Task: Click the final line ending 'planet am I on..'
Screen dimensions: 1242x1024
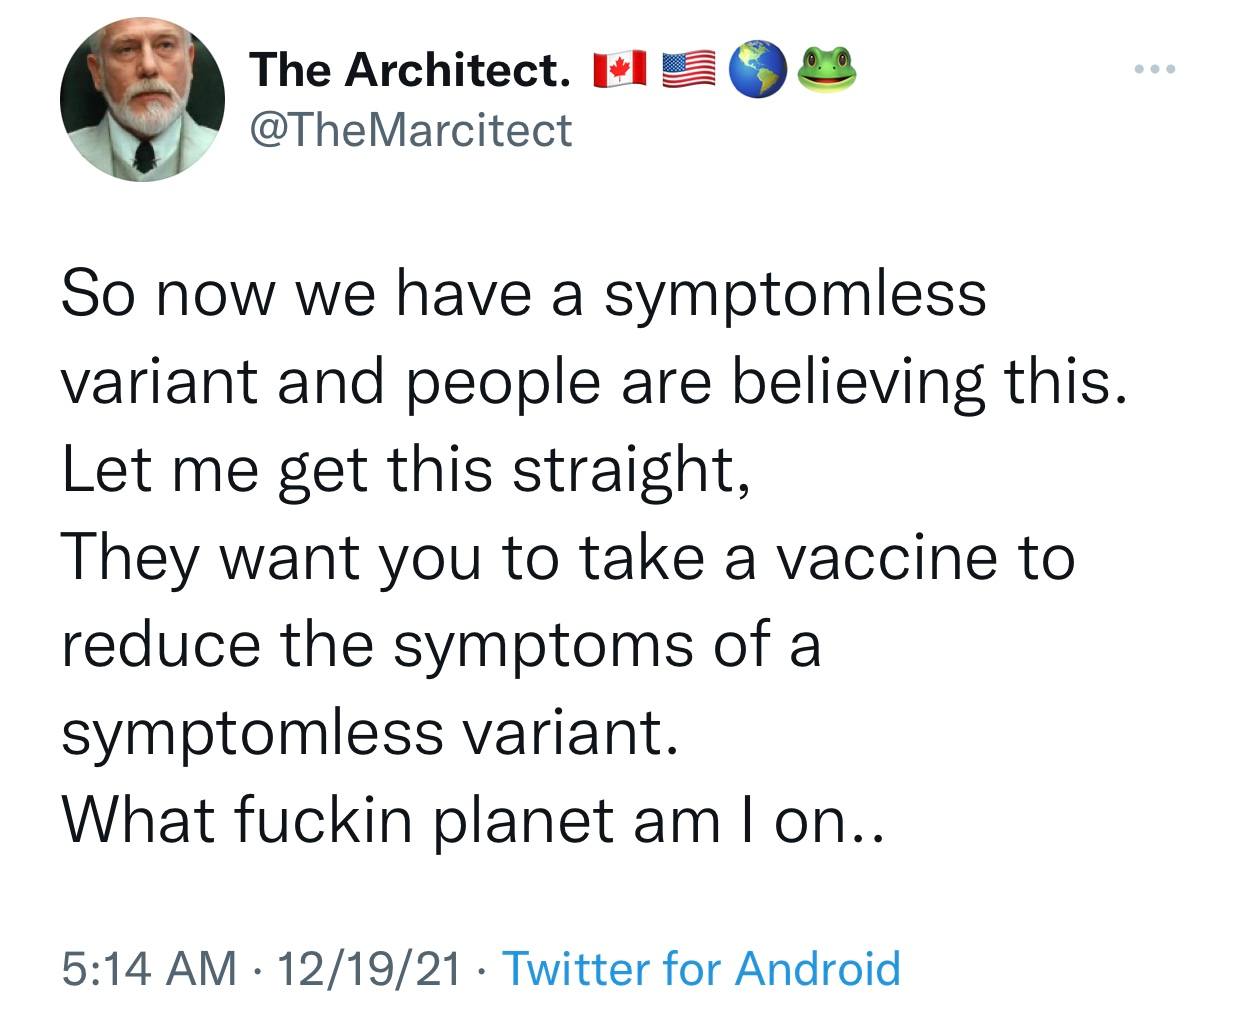Action: (x=472, y=820)
